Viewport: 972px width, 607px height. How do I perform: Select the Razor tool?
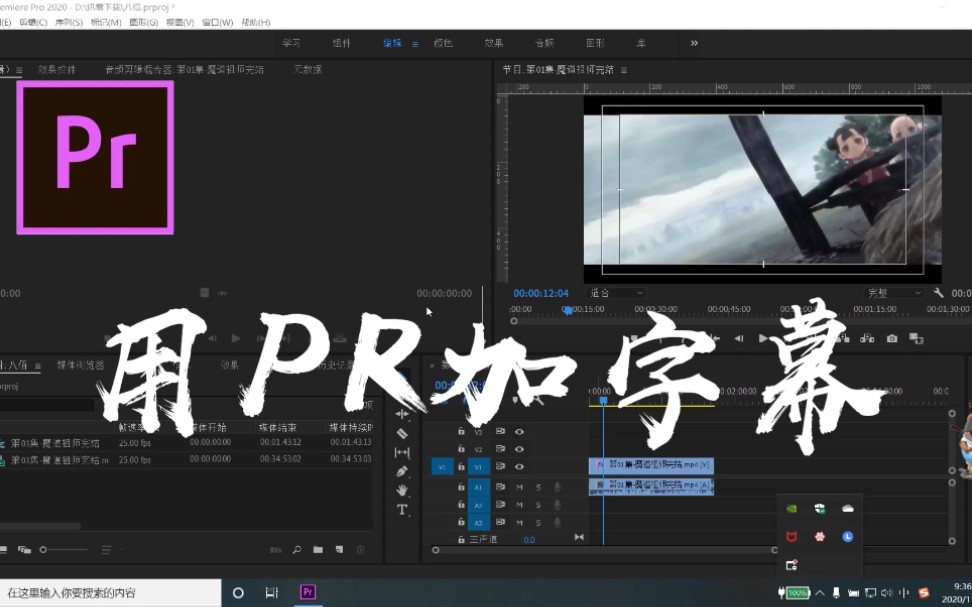coord(403,432)
